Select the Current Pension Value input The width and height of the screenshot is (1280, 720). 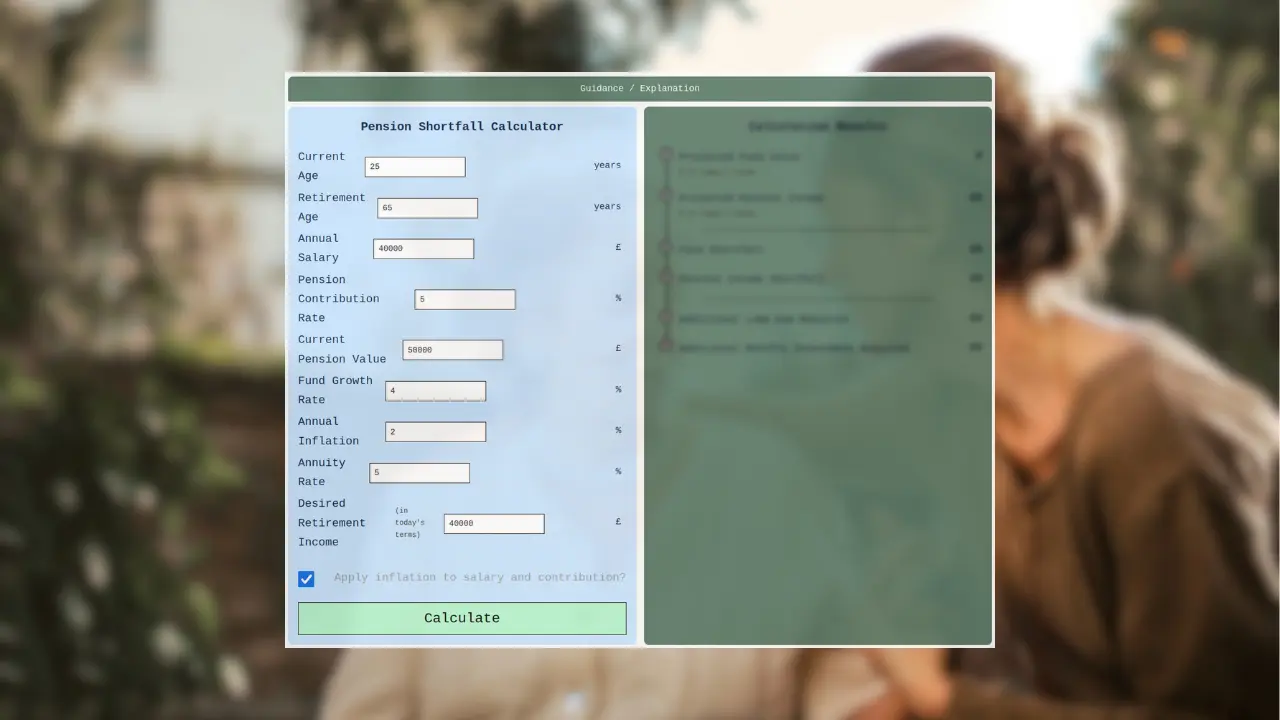(x=453, y=350)
